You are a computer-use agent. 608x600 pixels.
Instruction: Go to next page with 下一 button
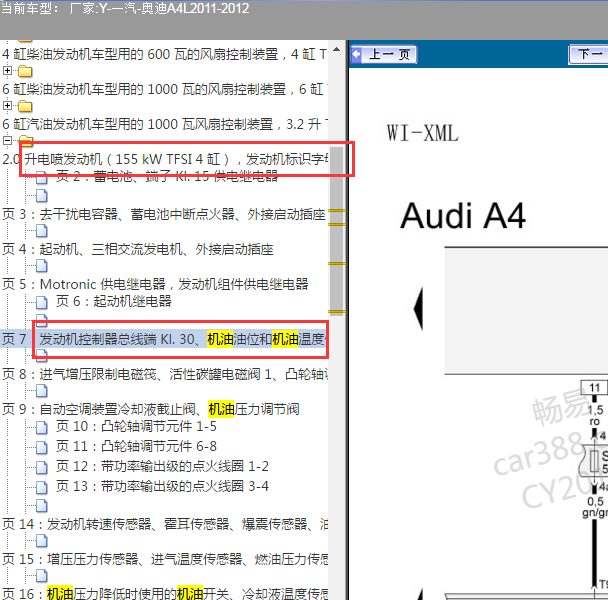pos(588,55)
